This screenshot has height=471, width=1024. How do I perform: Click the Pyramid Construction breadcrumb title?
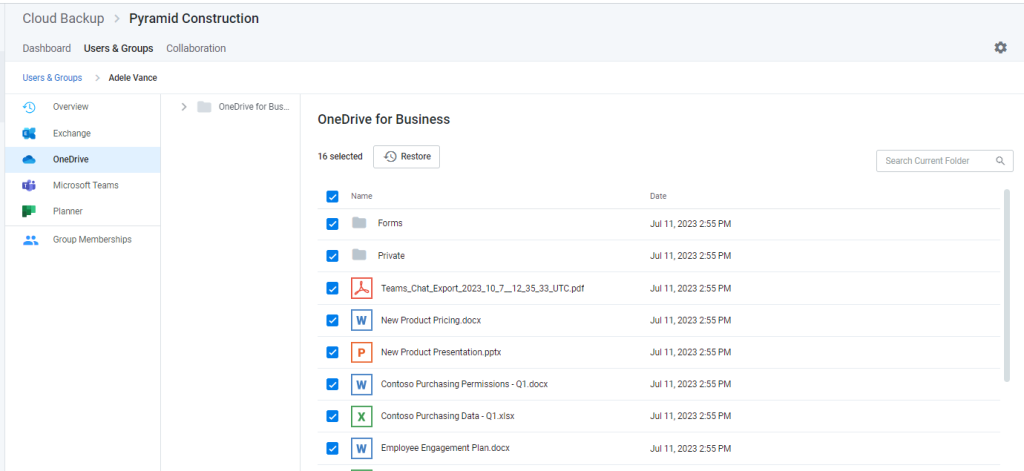pos(194,18)
